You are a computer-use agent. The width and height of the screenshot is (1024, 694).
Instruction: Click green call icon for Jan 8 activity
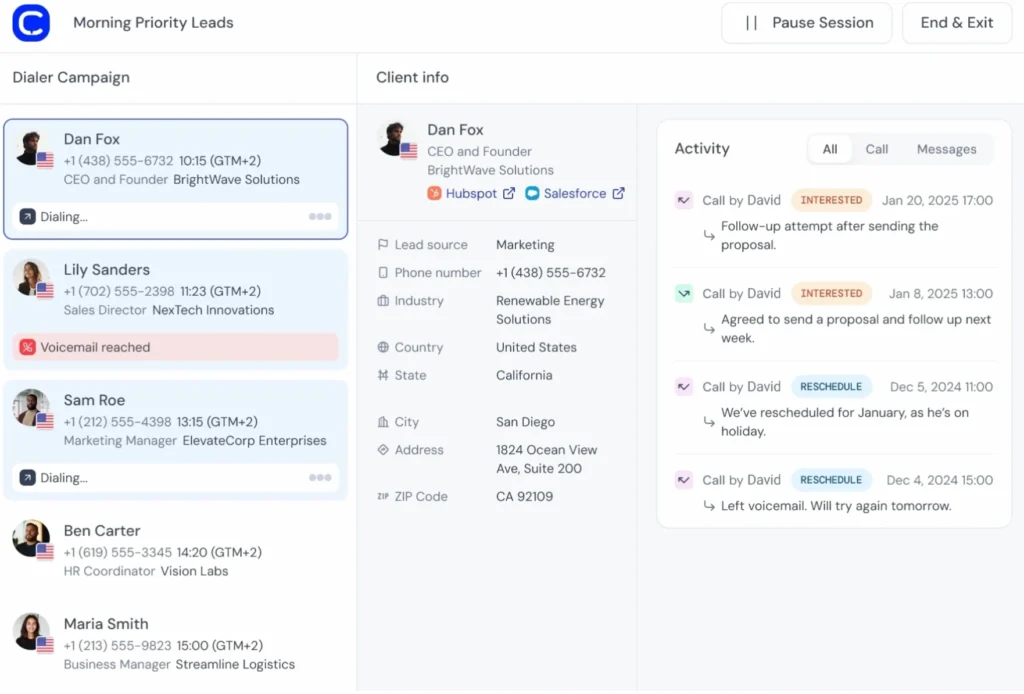pyautogui.click(x=684, y=293)
